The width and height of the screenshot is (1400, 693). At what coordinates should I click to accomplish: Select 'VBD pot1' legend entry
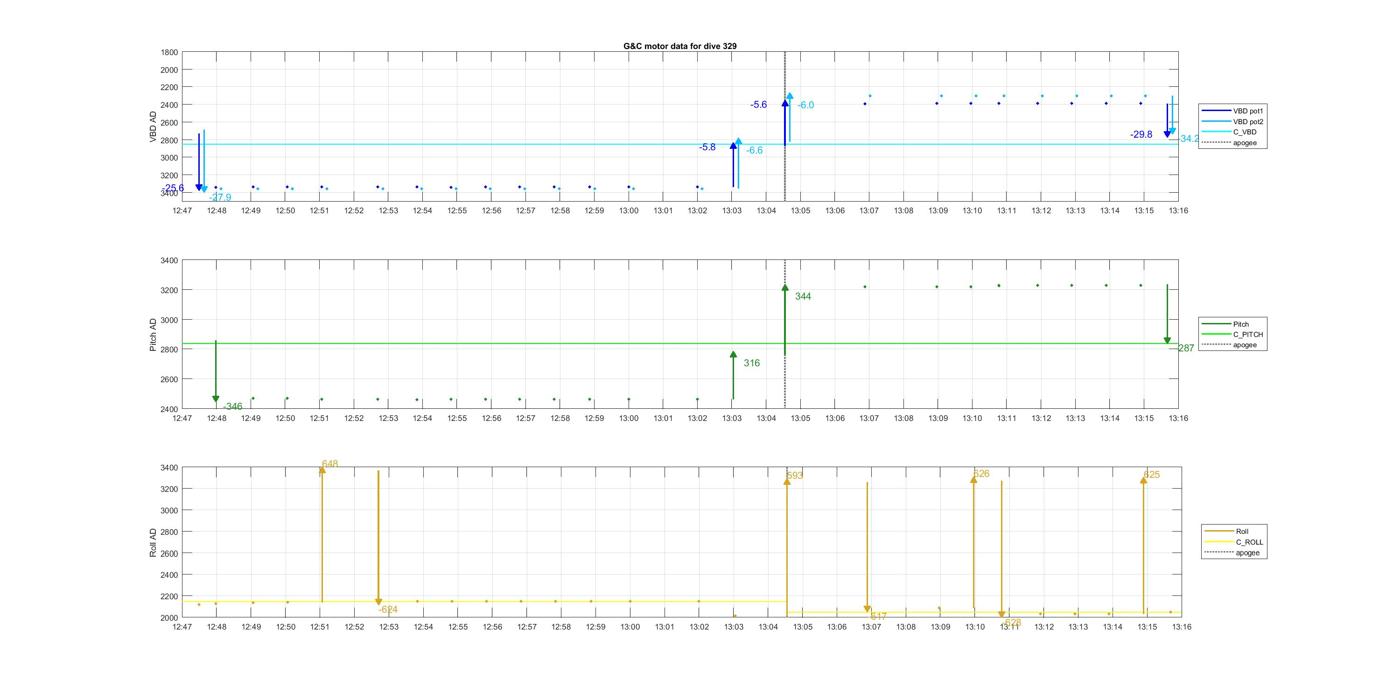[x=1232, y=110]
